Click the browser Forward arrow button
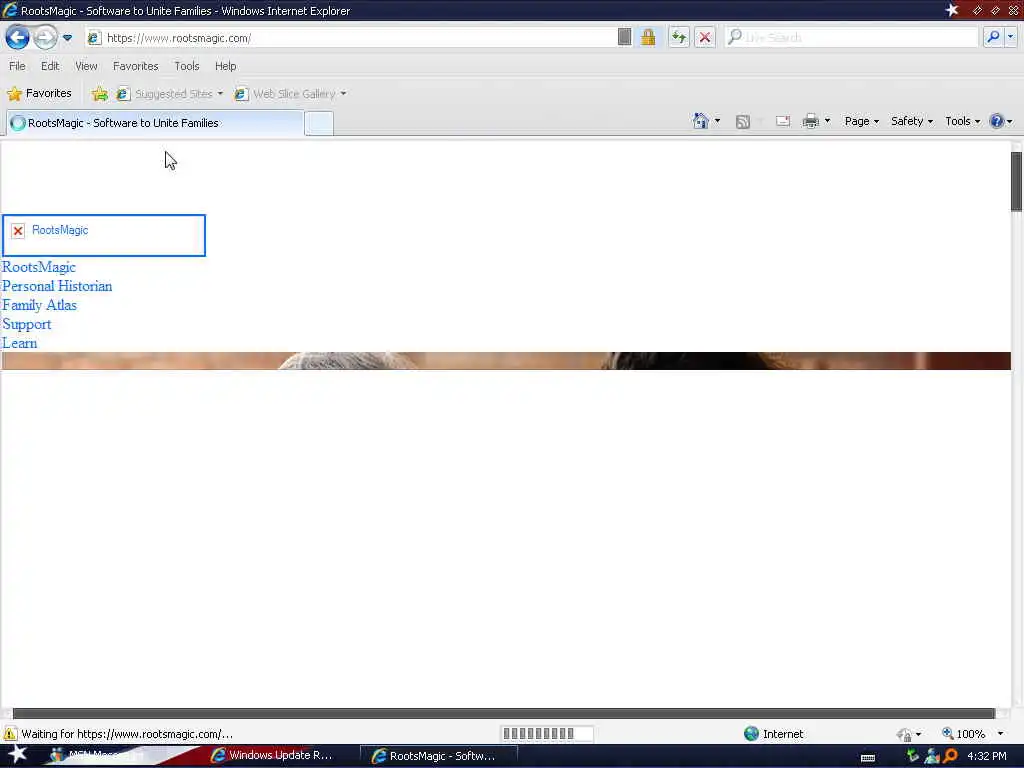Image resolution: width=1024 pixels, height=768 pixels. (45, 37)
